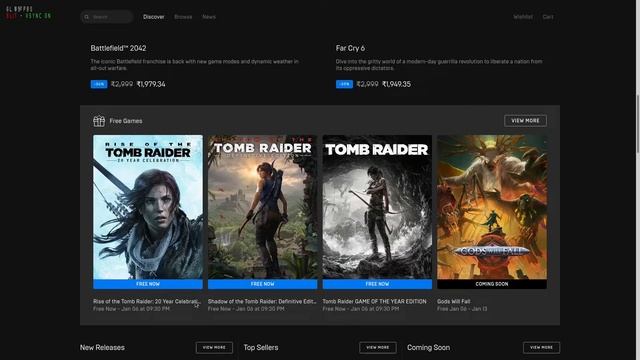Click Free Now bar under Shadow of Tomb Raider
This screenshot has width=640, height=360.
[262, 284]
